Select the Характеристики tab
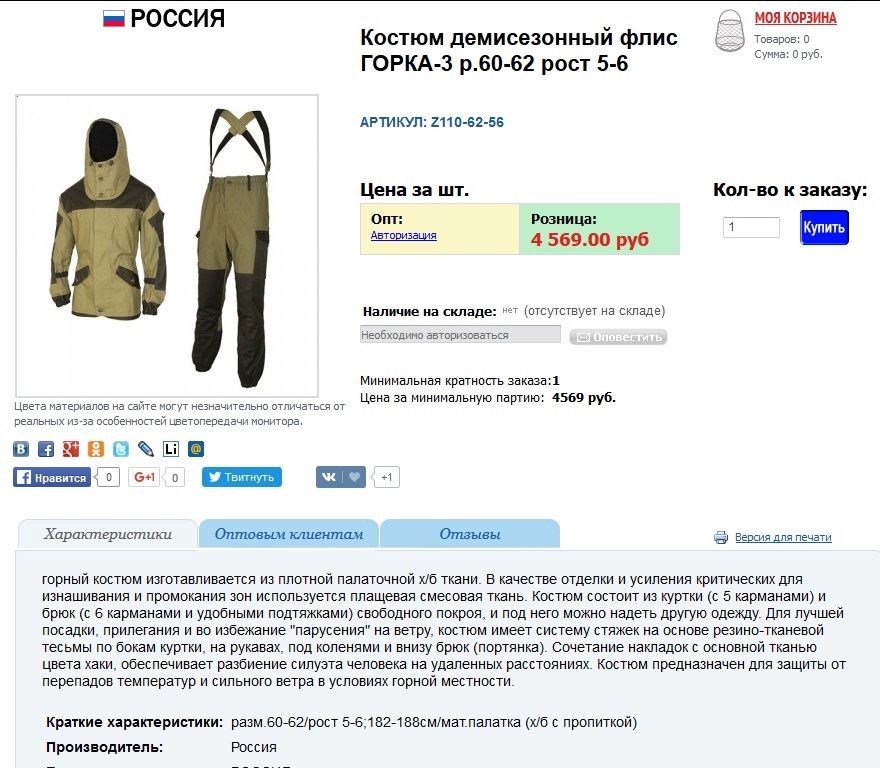The width and height of the screenshot is (880, 768). [x=108, y=534]
